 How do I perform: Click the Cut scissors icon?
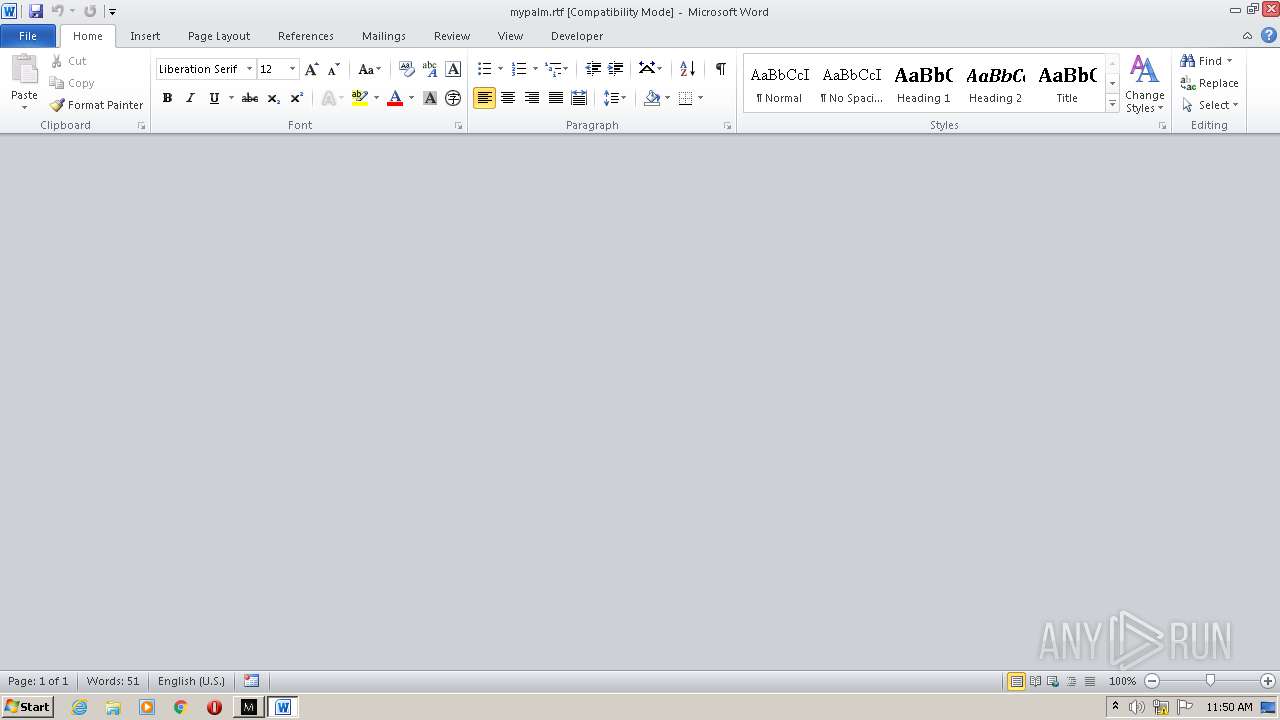pyautogui.click(x=57, y=61)
